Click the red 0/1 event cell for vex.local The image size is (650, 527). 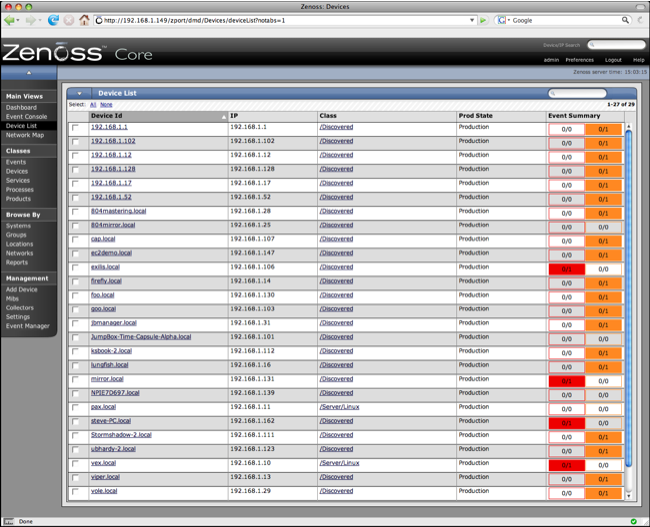[567, 465]
